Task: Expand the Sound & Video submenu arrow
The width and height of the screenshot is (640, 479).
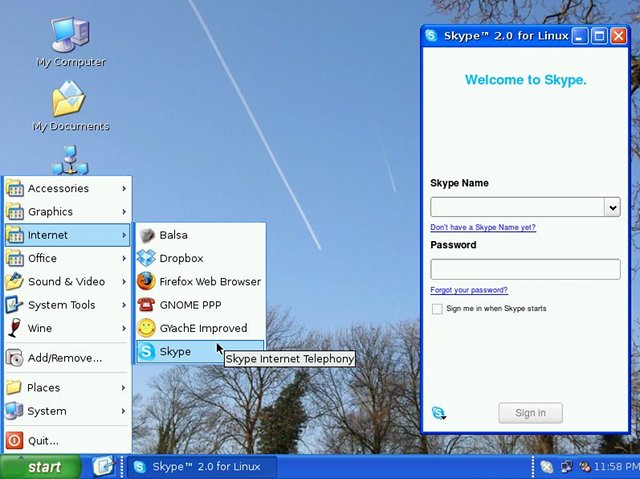Action: click(x=124, y=282)
